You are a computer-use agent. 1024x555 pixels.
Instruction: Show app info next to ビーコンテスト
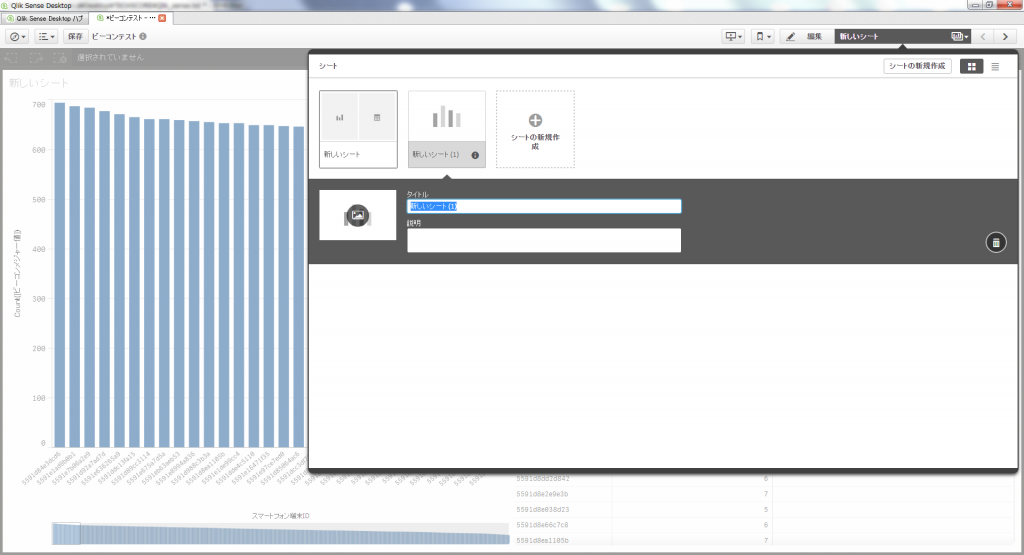pyautogui.click(x=143, y=37)
